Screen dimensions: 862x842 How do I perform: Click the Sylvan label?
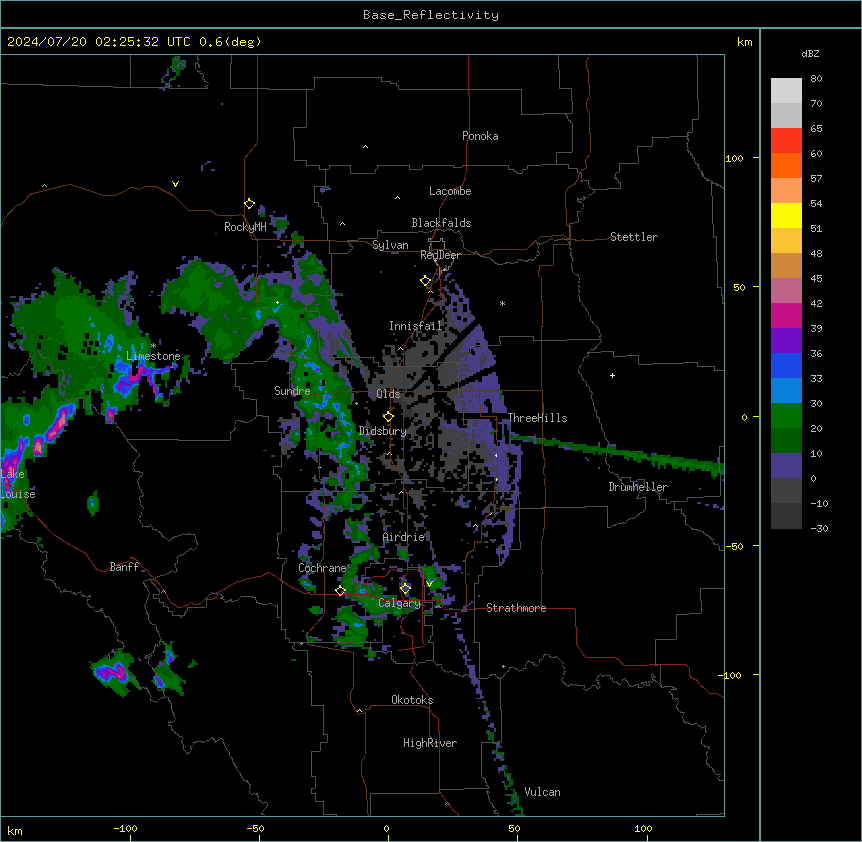coord(390,245)
